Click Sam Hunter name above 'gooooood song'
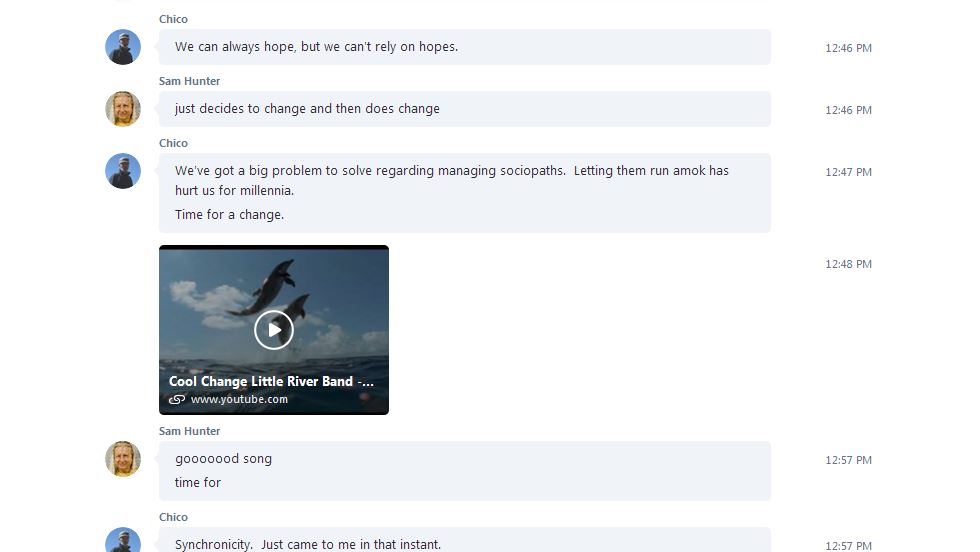This screenshot has height=552, width=980. click(x=189, y=431)
